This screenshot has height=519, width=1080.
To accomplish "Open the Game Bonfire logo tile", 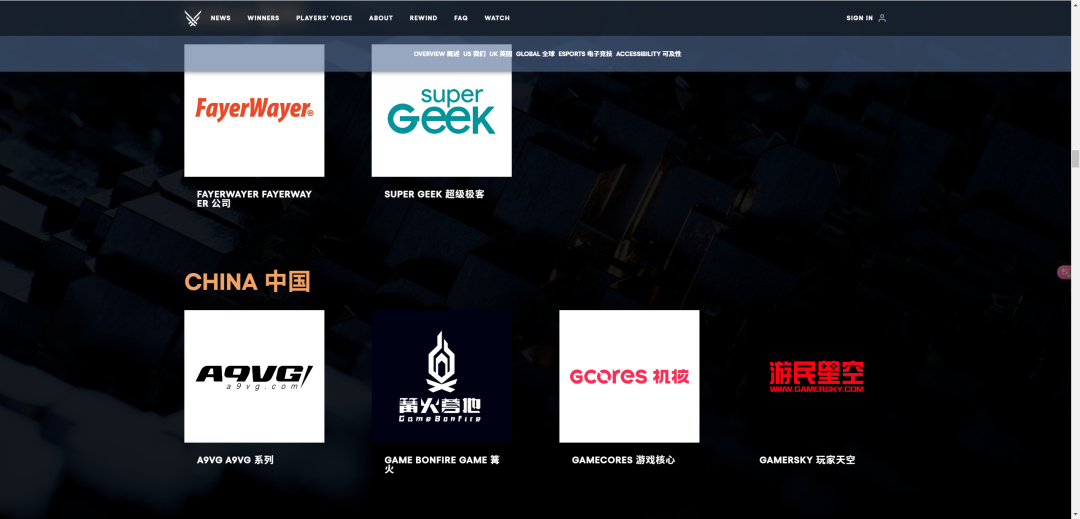I will click(442, 376).
